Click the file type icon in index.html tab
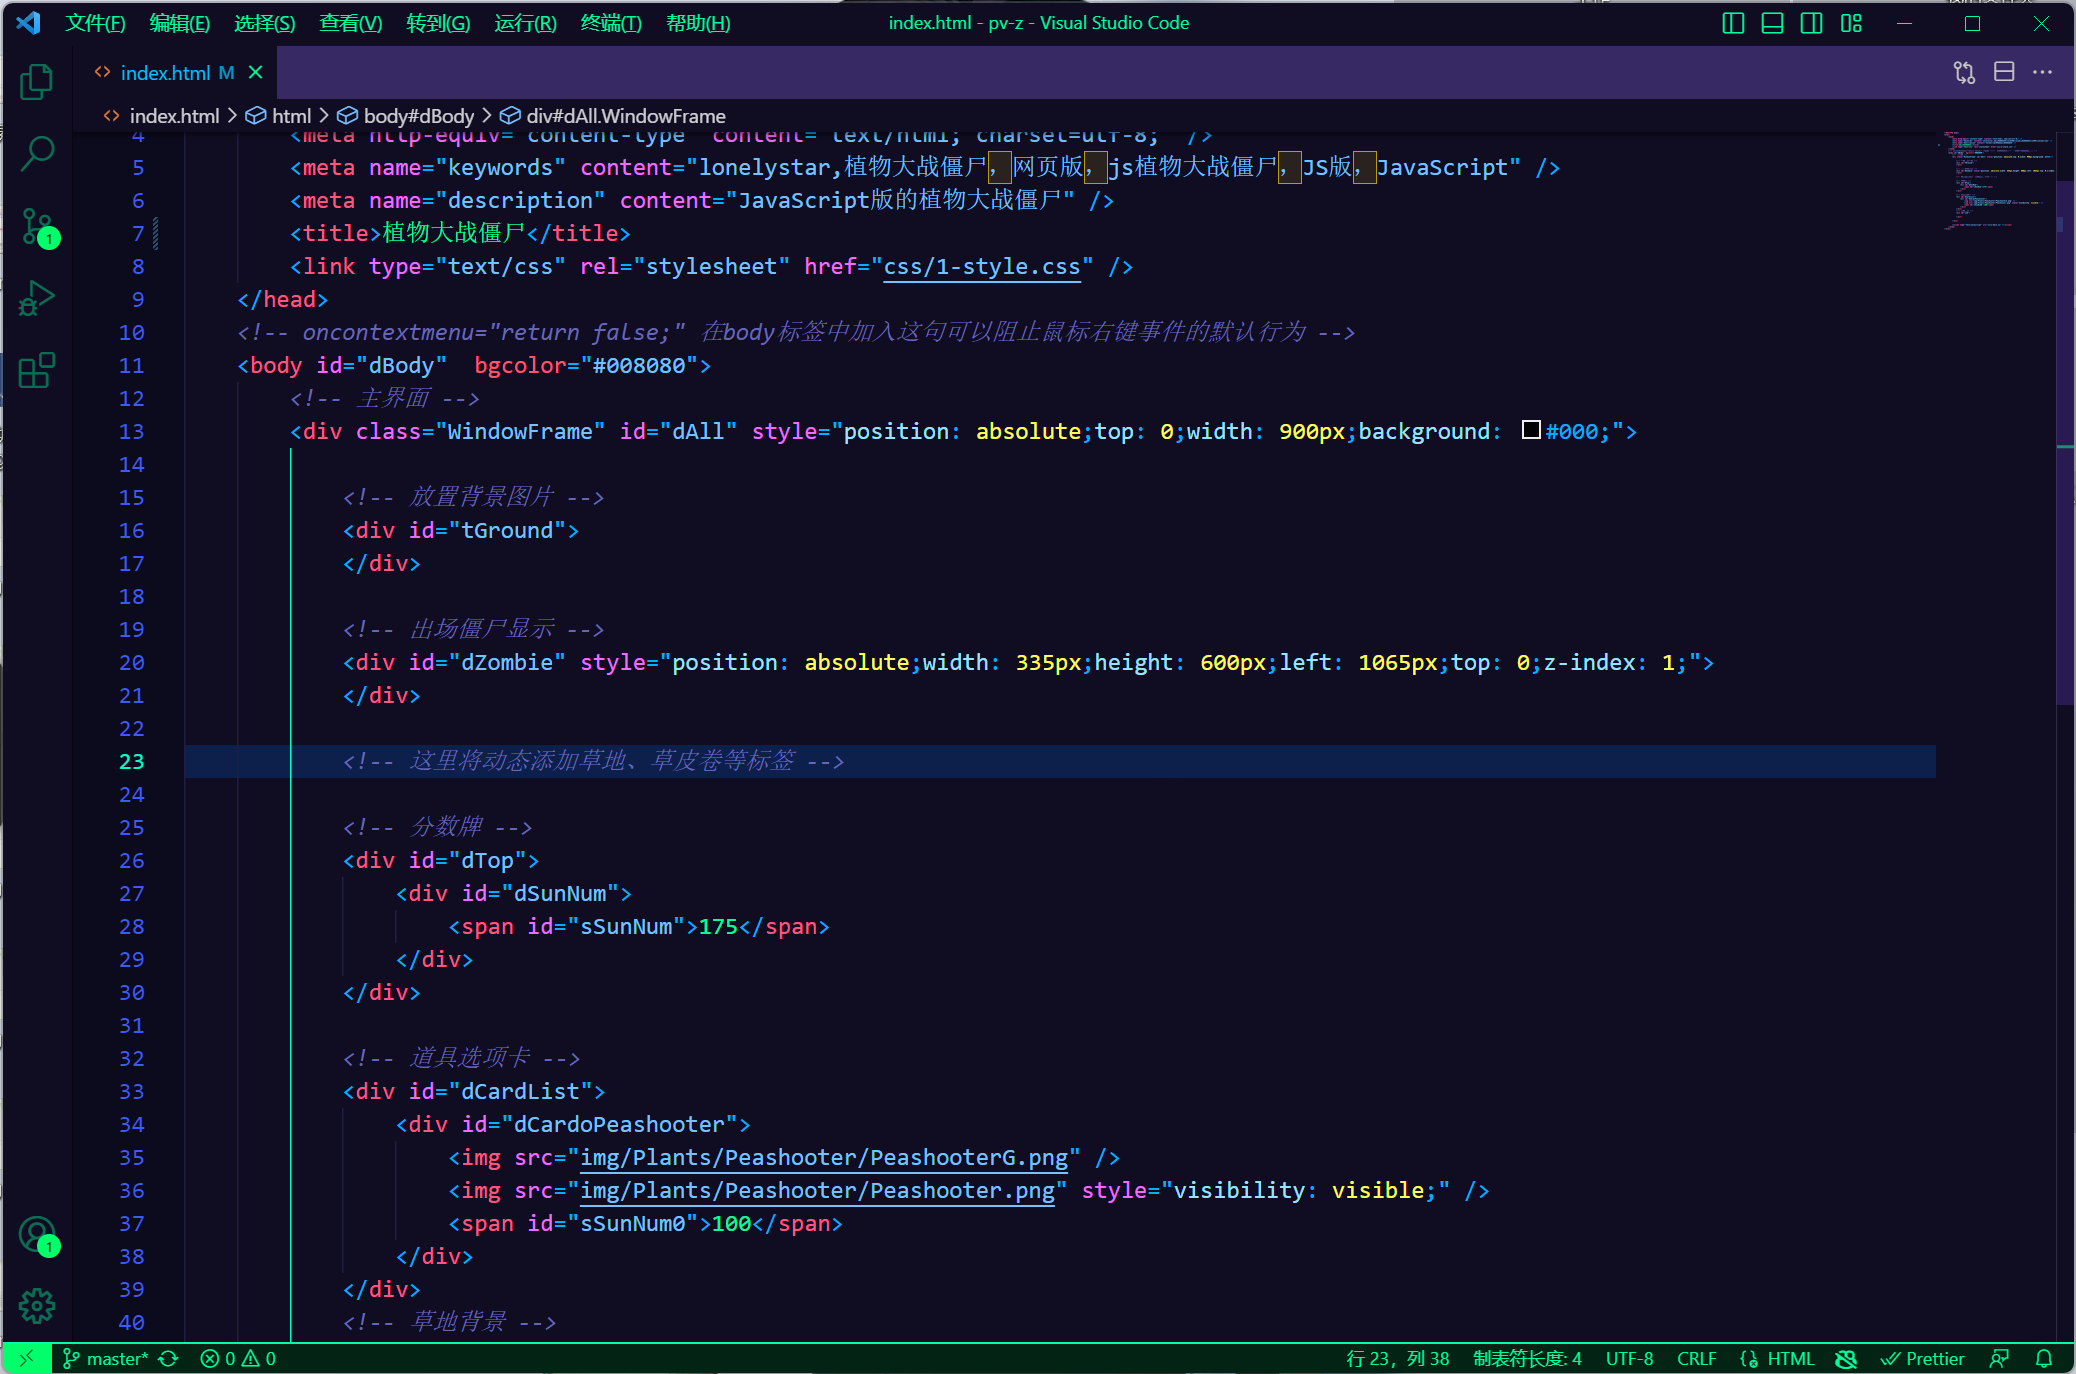The width and height of the screenshot is (2076, 1374). pos(102,72)
